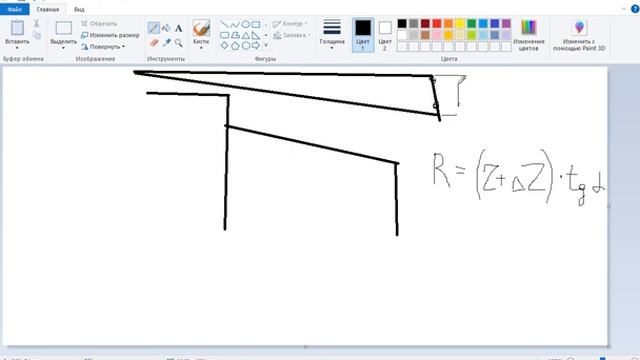Choose the right triangle shape
This screenshot has height=360, width=640.
(x=256, y=35)
